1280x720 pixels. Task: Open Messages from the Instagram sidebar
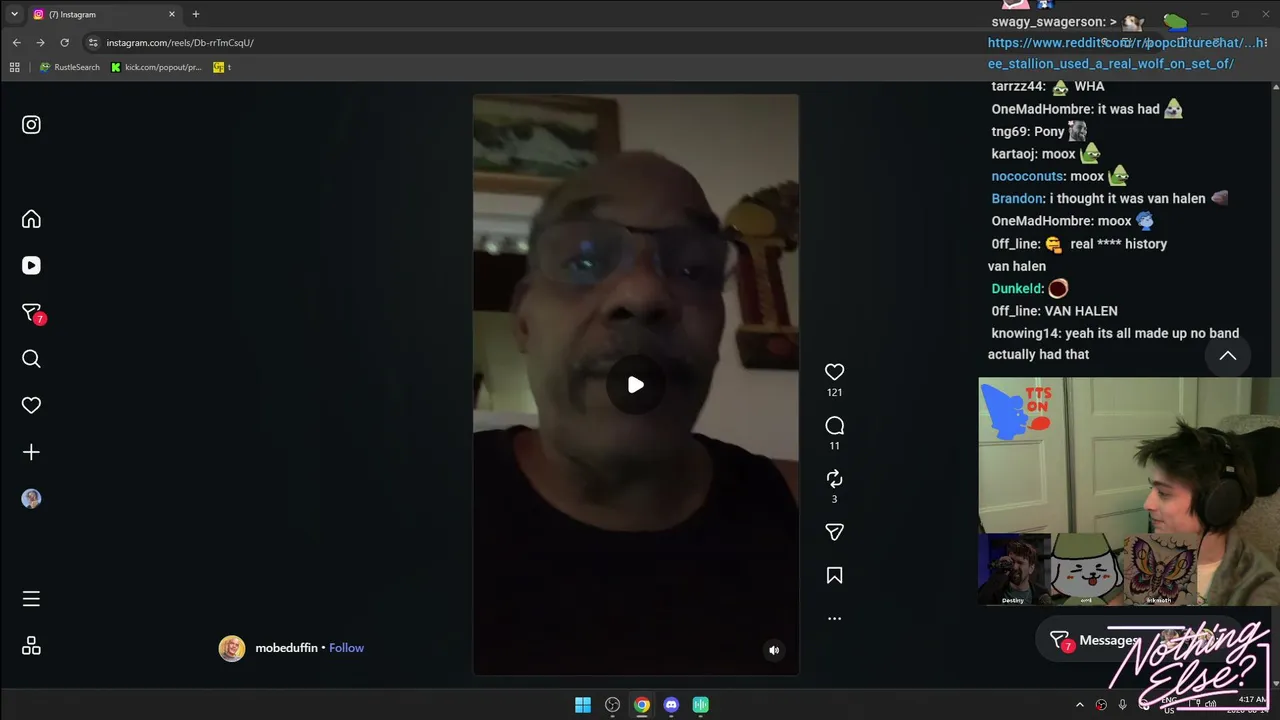pyautogui.click(x=31, y=313)
